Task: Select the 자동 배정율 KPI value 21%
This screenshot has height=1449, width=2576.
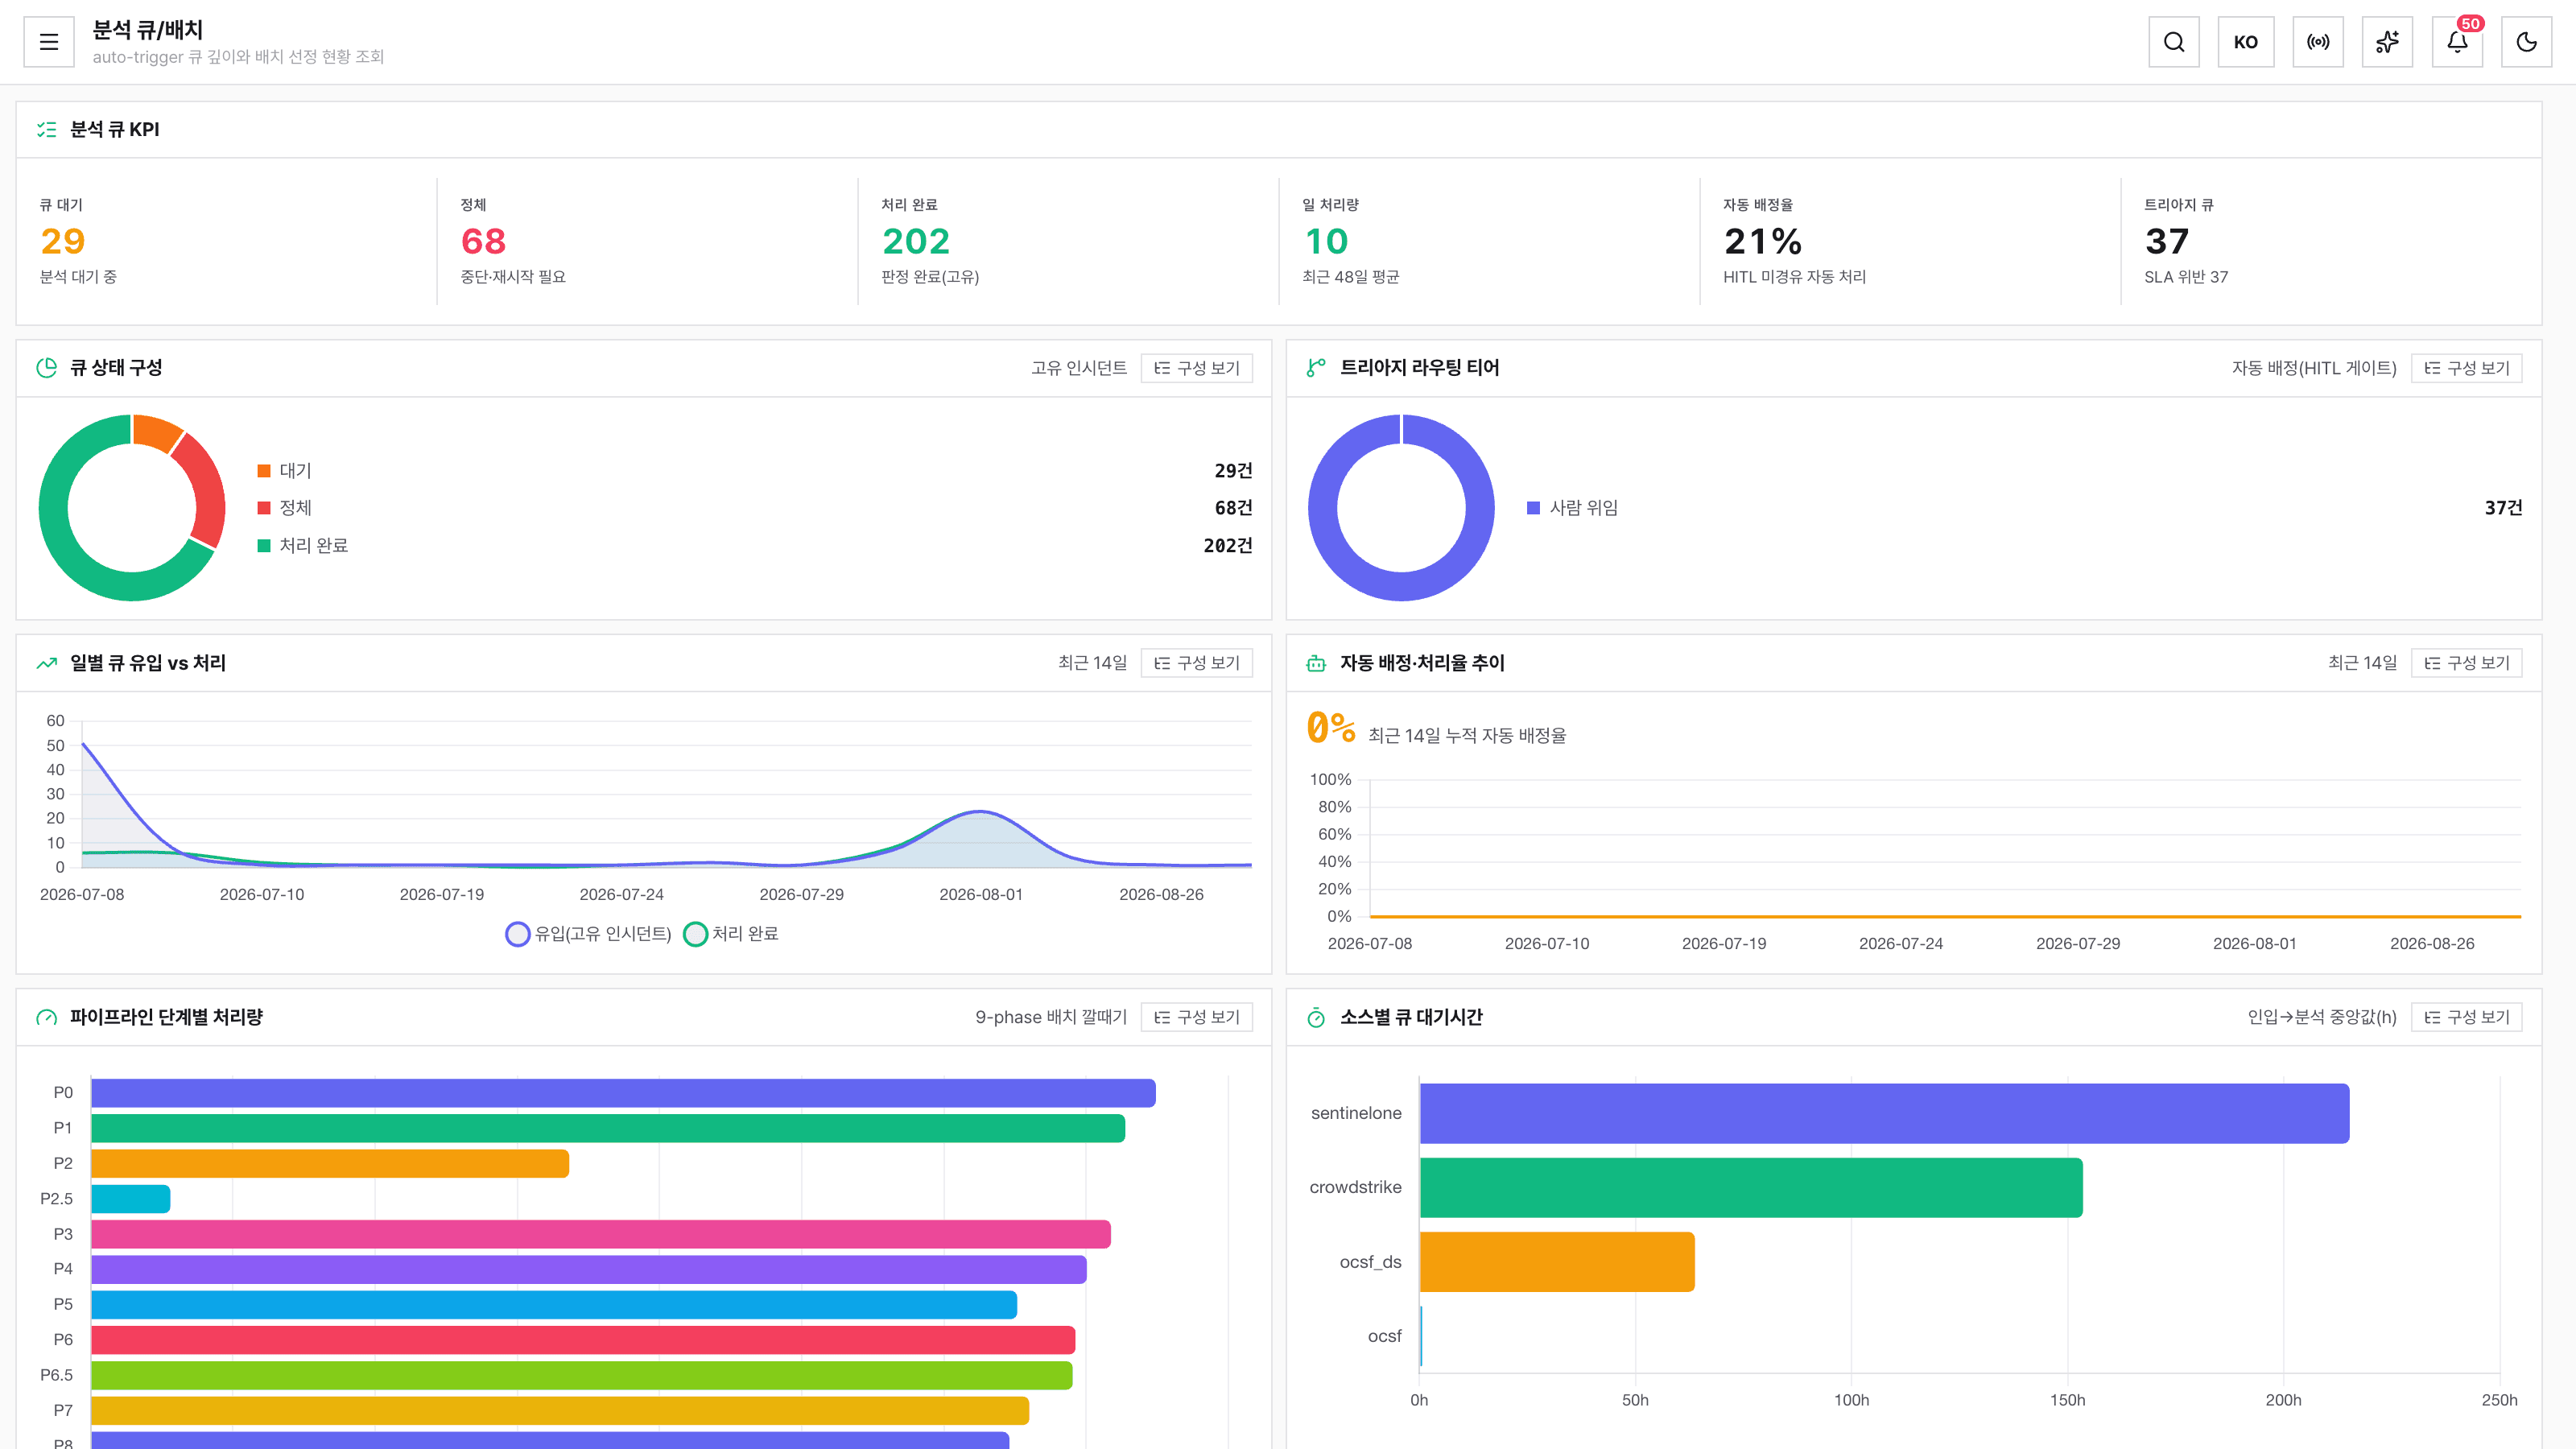Action: pos(1763,241)
